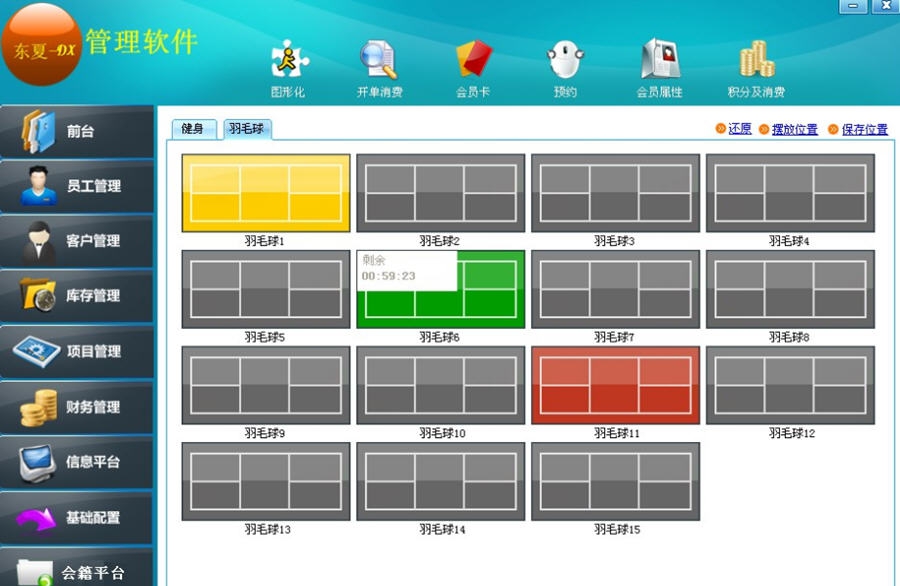Open 会员属性 member attributes

point(660,60)
